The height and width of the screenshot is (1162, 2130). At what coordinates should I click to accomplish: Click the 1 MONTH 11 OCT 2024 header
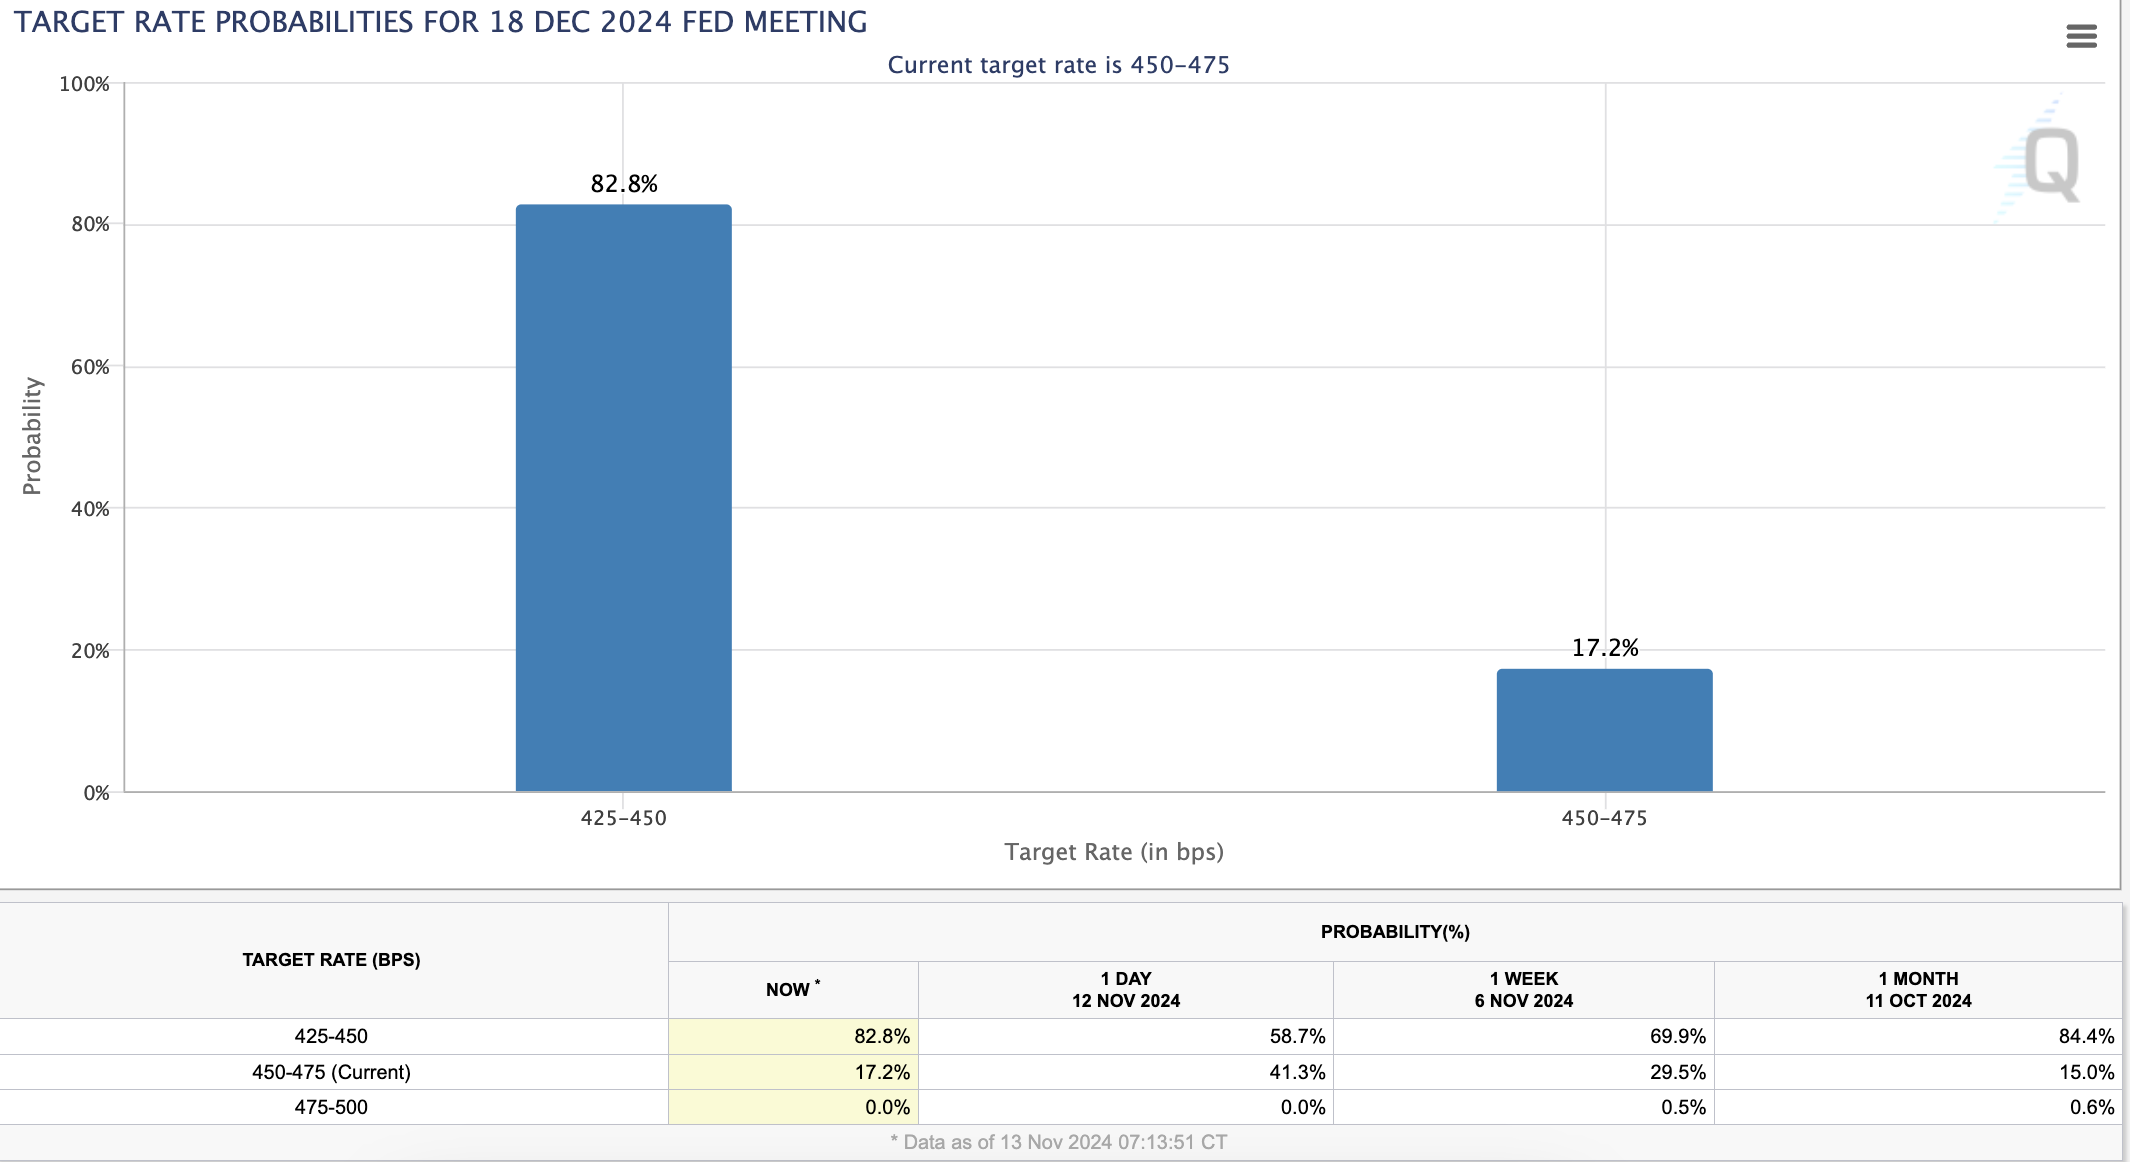tap(1918, 989)
